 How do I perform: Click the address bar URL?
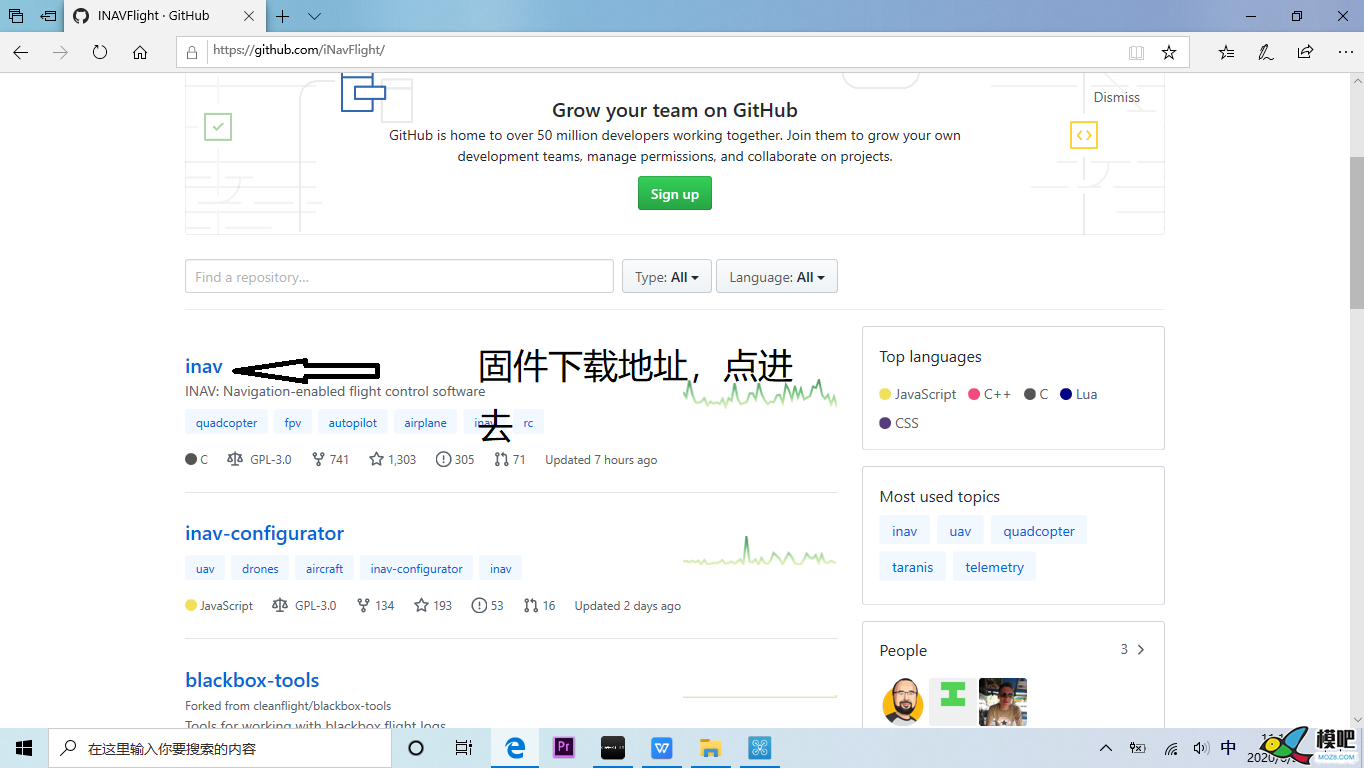click(298, 50)
